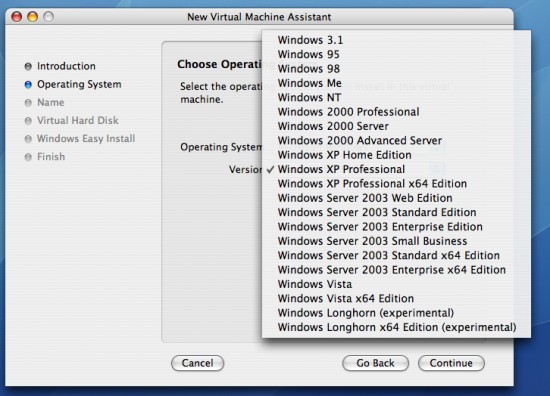Select Windows Vista x64 Edition
The width and height of the screenshot is (550, 396).
click(x=396, y=299)
